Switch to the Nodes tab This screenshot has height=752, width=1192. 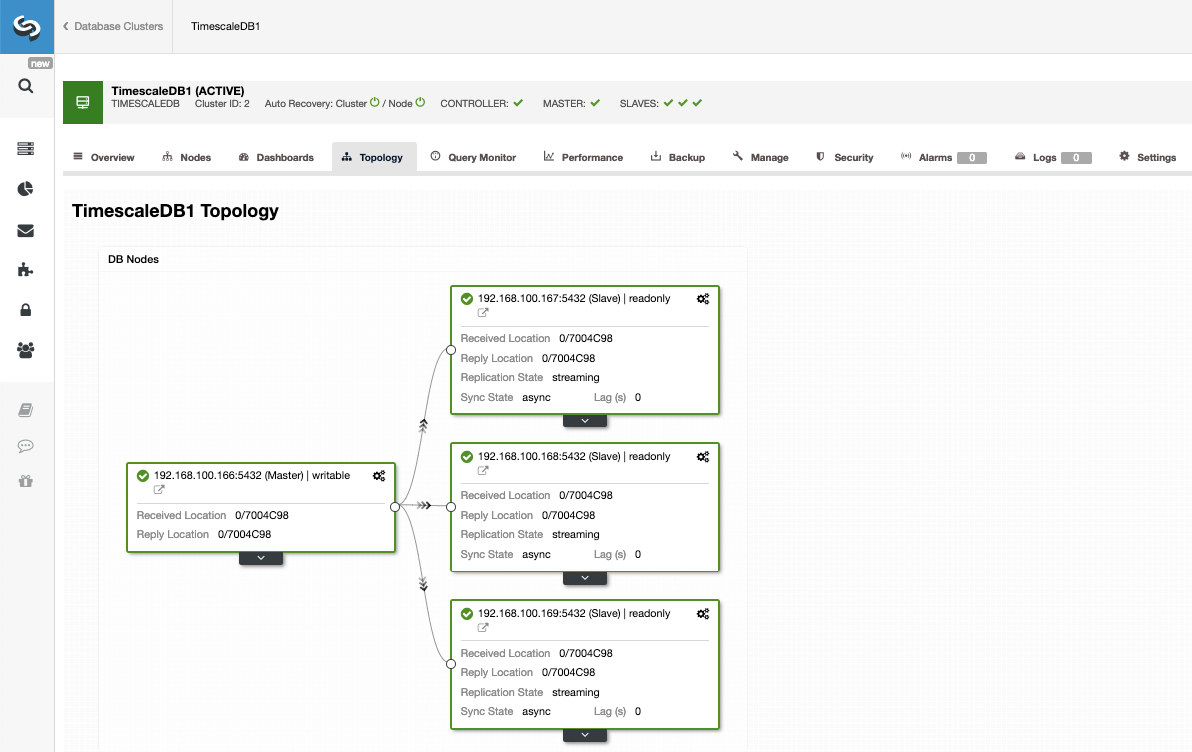coord(187,157)
